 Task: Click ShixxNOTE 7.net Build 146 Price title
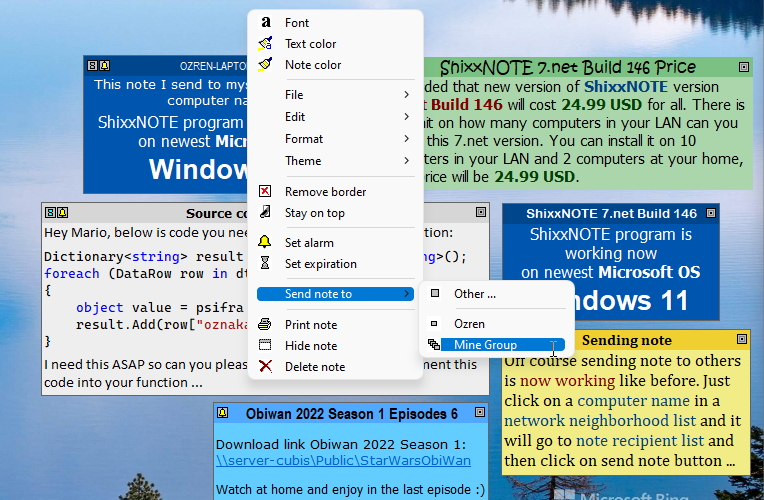click(568, 68)
